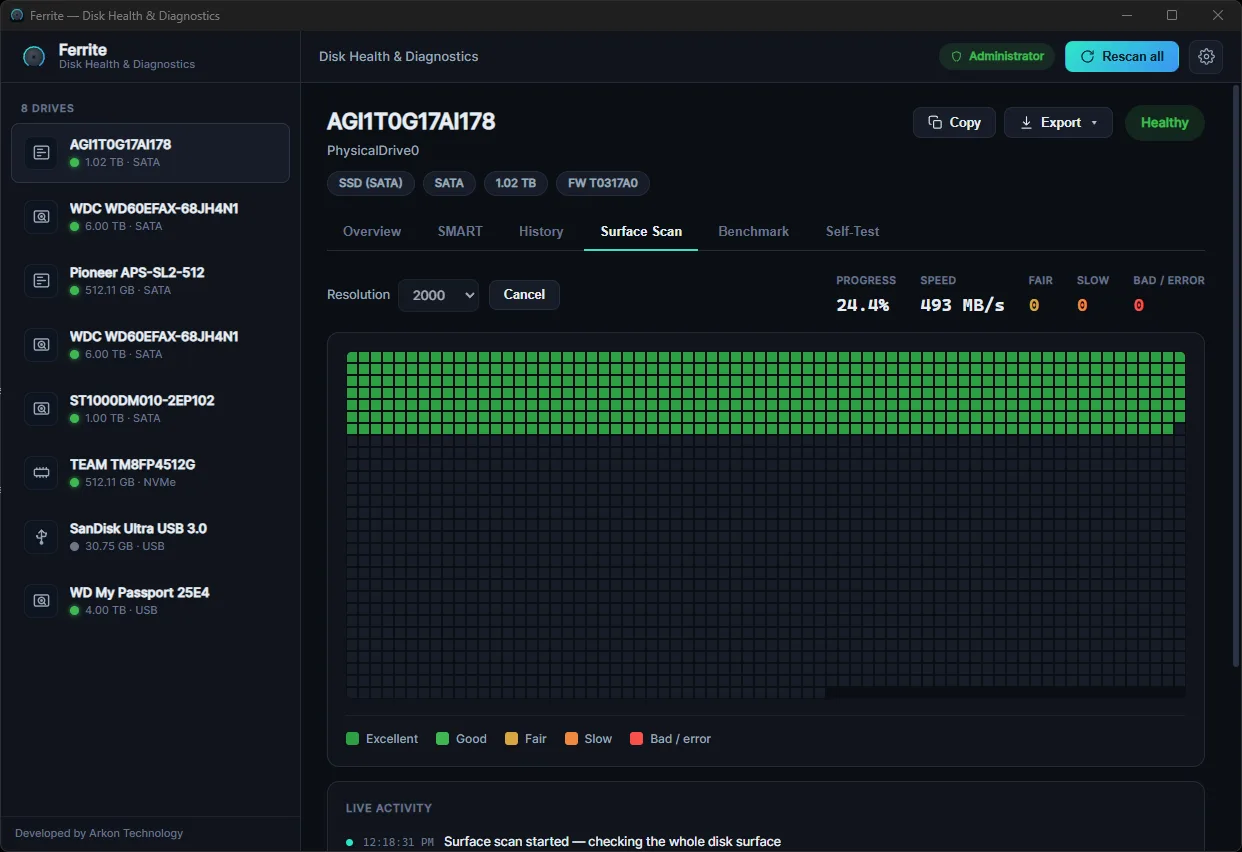Click the Administrator badge

[997, 57]
